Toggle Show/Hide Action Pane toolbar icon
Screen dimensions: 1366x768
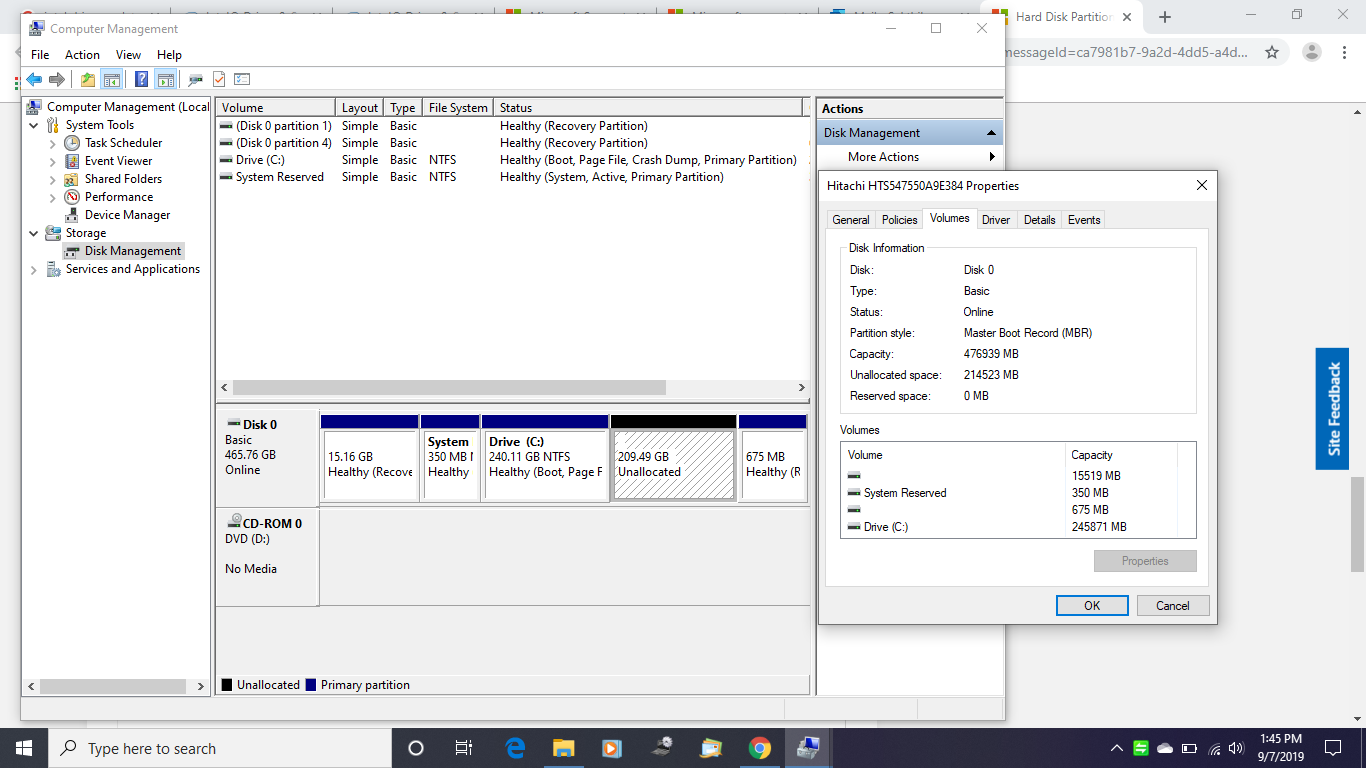click(x=166, y=80)
